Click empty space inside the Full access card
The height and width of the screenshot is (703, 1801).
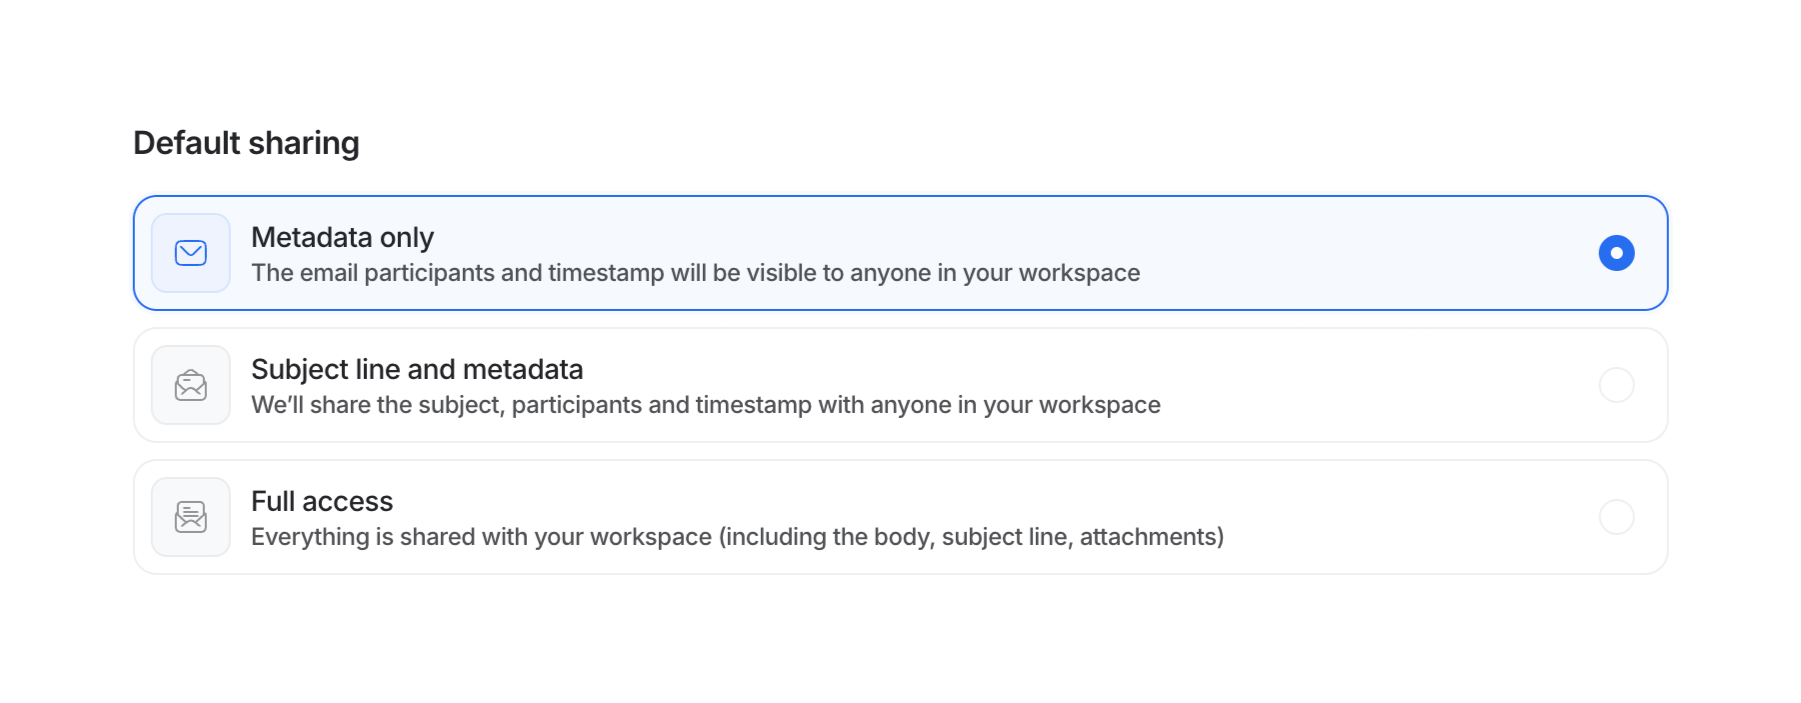click(x=1420, y=517)
